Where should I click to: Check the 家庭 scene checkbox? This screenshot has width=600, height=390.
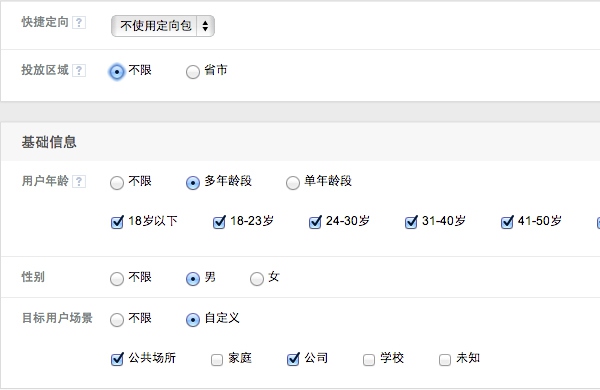(217, 359)
